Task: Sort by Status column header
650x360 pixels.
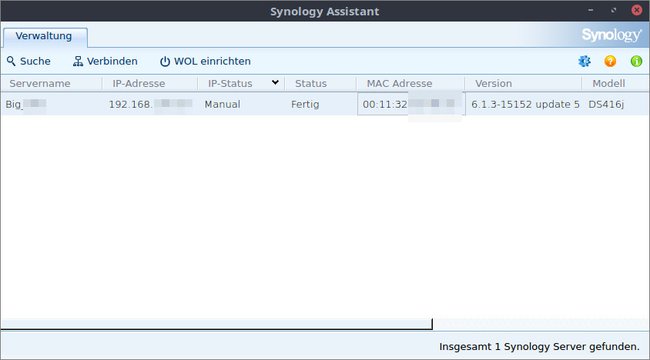Action: 320,83
